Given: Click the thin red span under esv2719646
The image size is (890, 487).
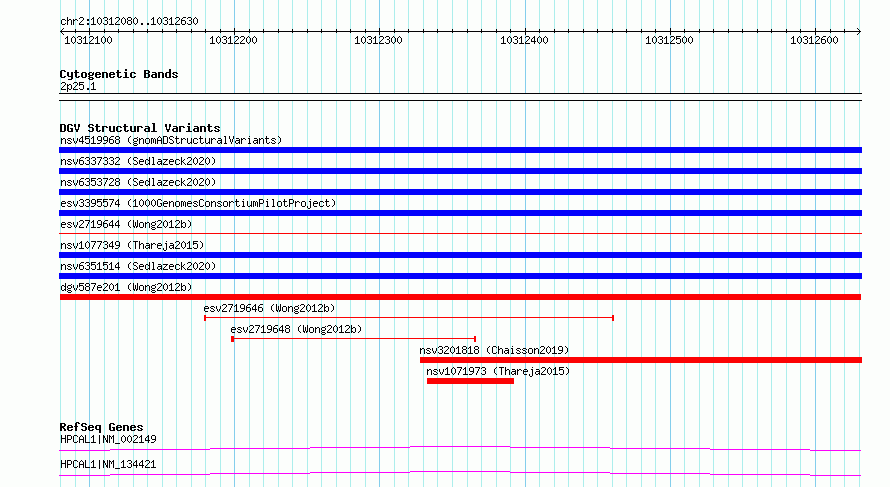Looking at the screenshot, I should click(x=409, y=318).
